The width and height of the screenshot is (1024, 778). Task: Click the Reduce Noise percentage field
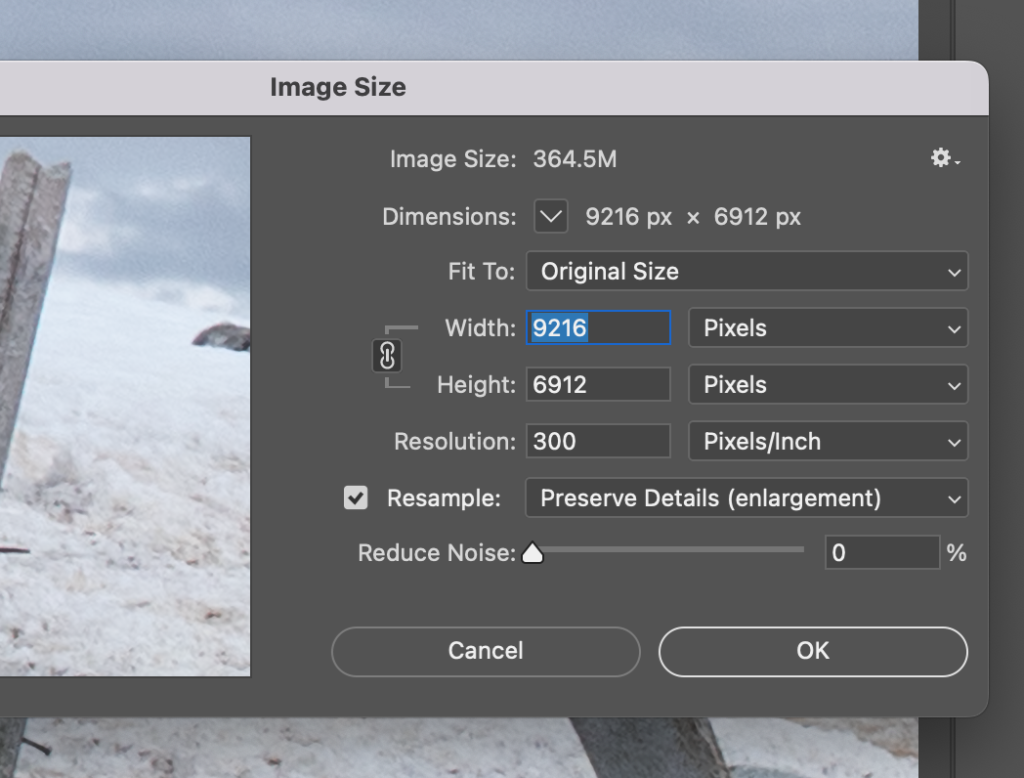(881, 553)
